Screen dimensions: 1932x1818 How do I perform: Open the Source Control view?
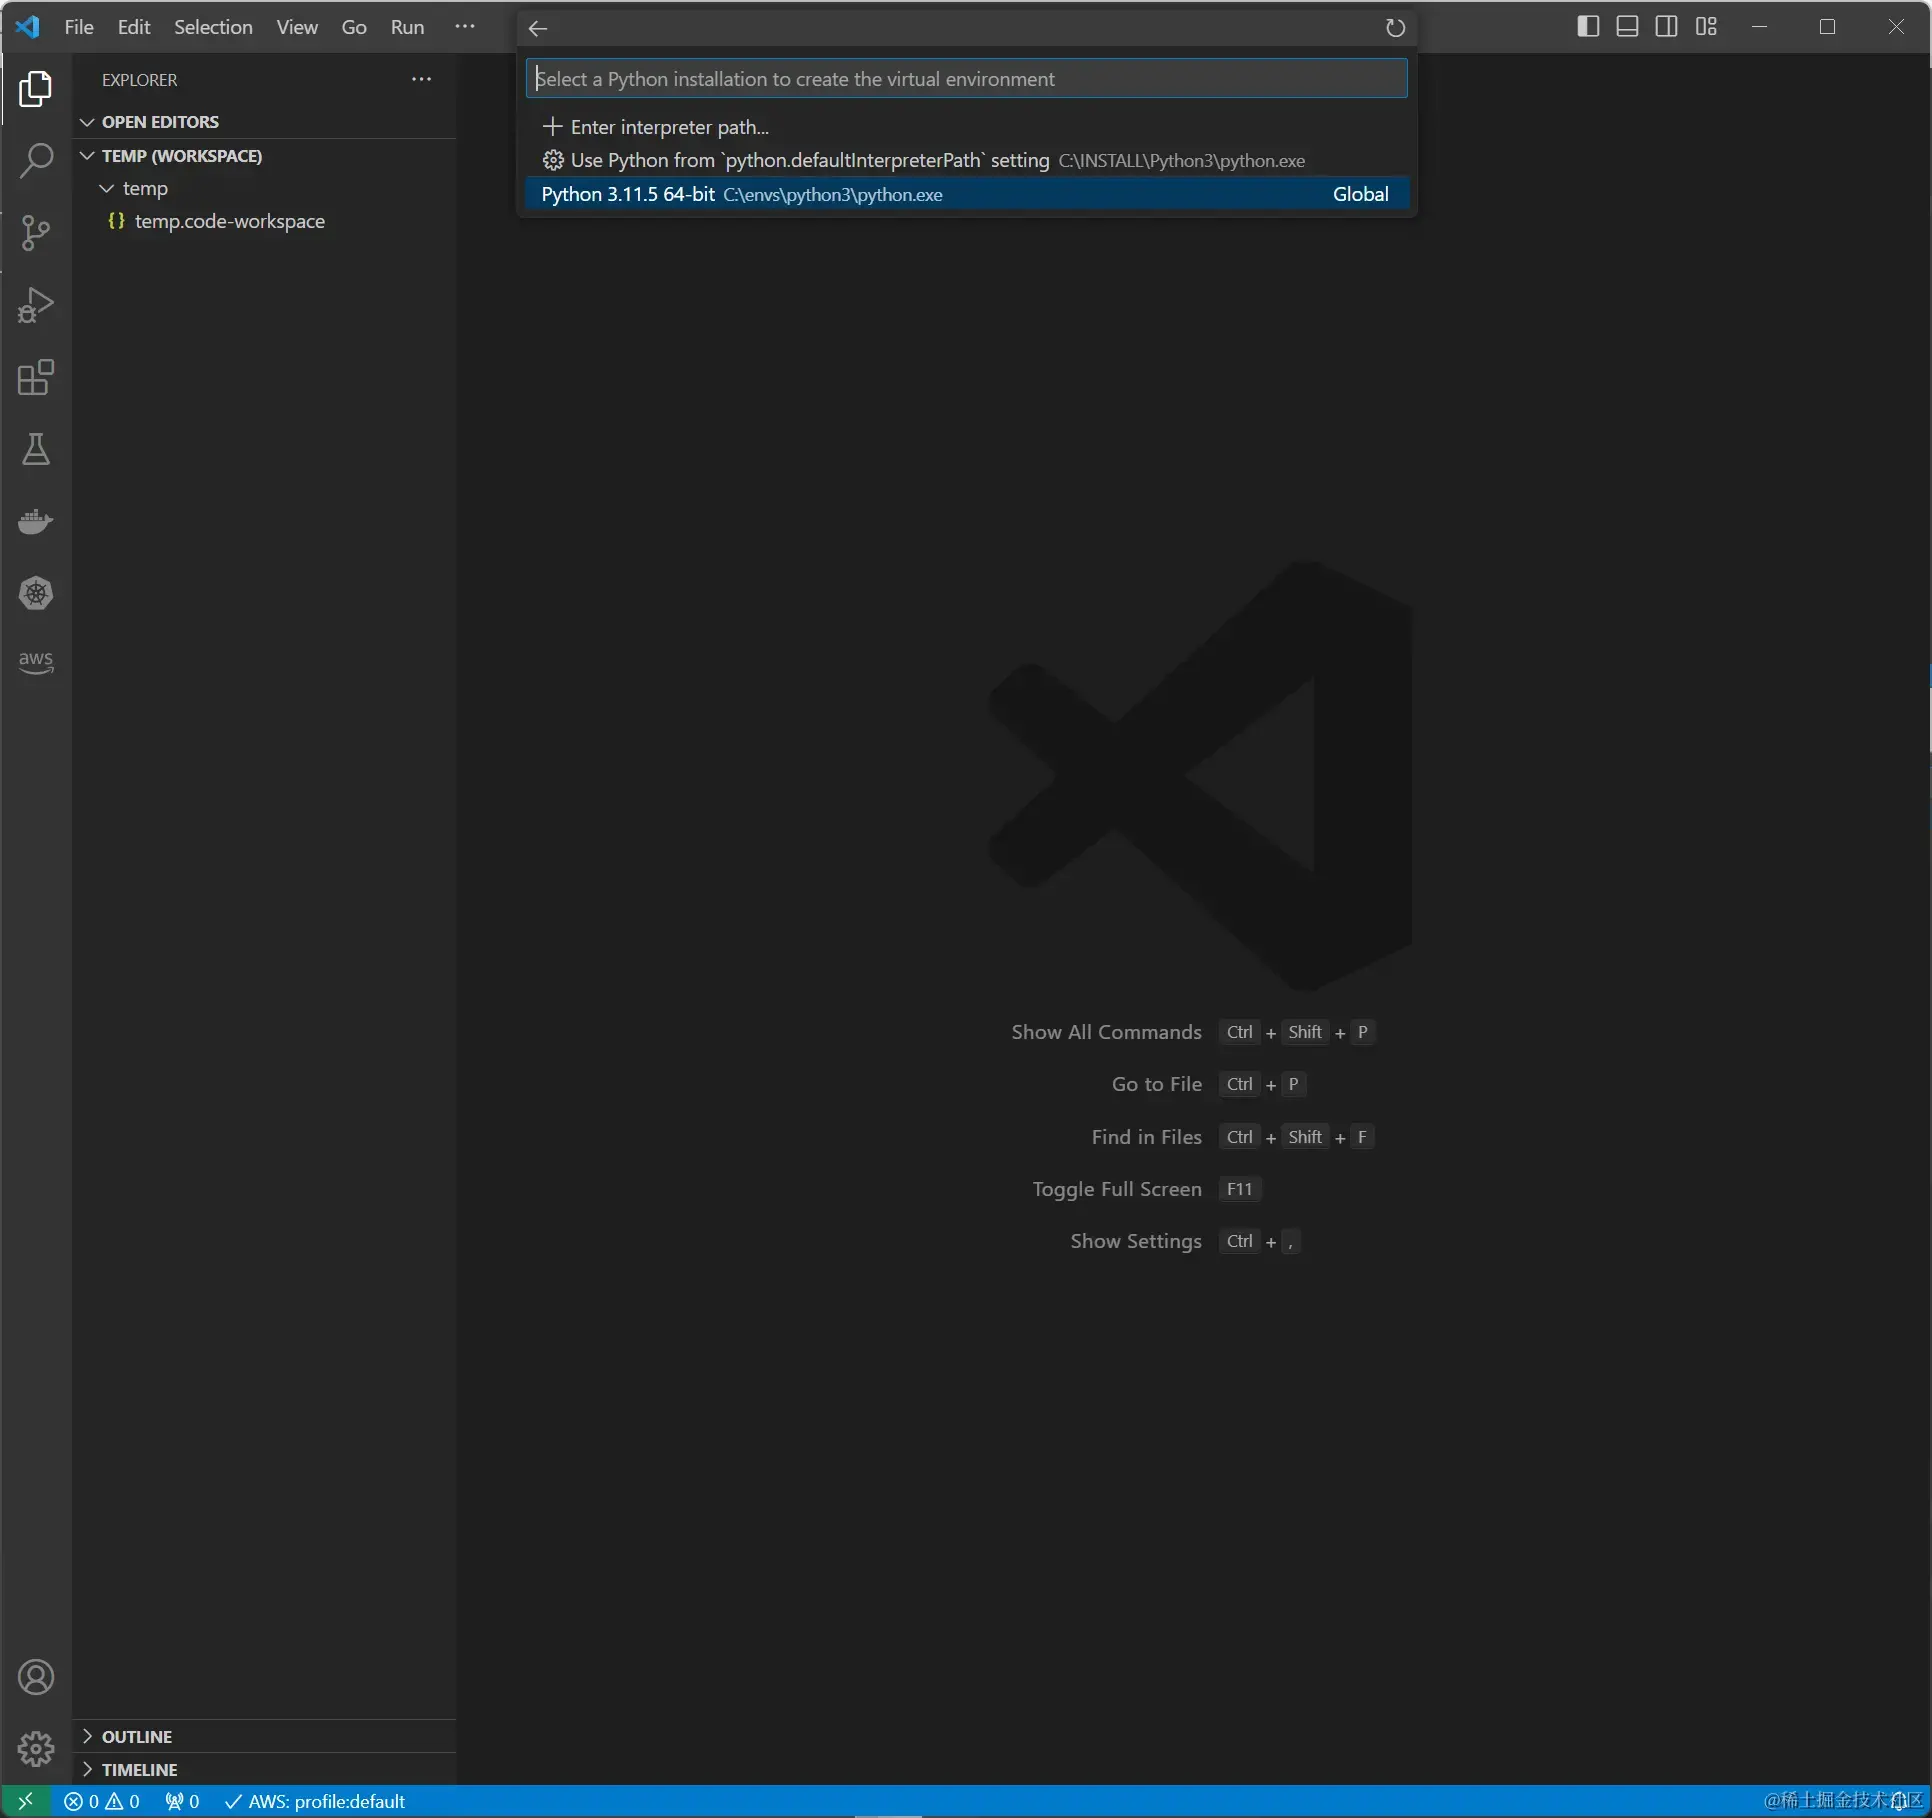36,233
